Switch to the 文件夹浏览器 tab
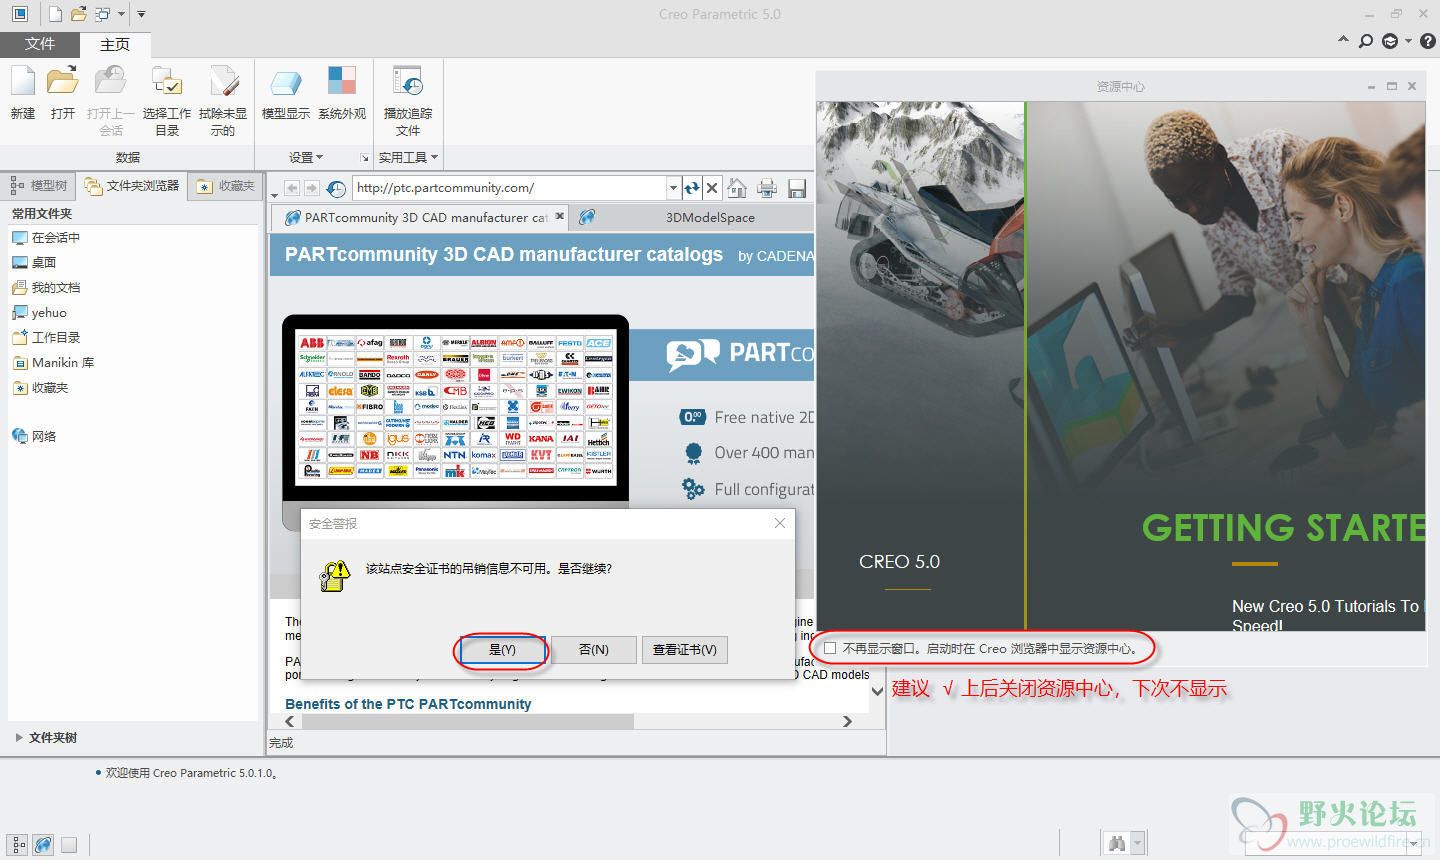The width and height of the screenshot is (1440, 860). pos(132,185)
